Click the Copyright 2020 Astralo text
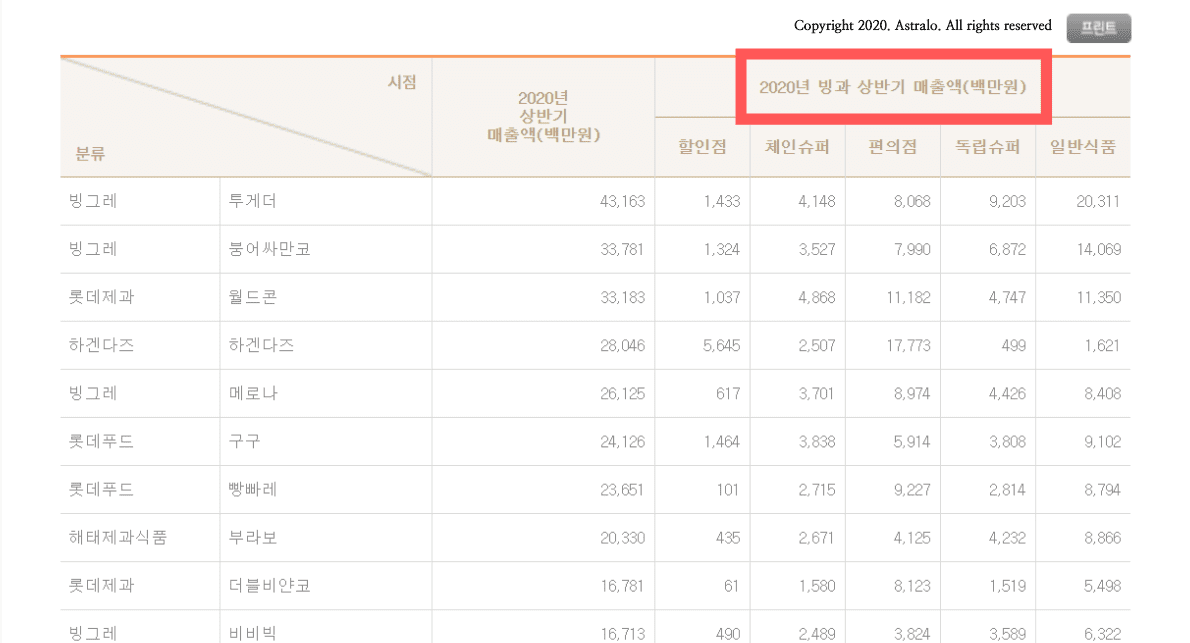 [x=923, y=26]
